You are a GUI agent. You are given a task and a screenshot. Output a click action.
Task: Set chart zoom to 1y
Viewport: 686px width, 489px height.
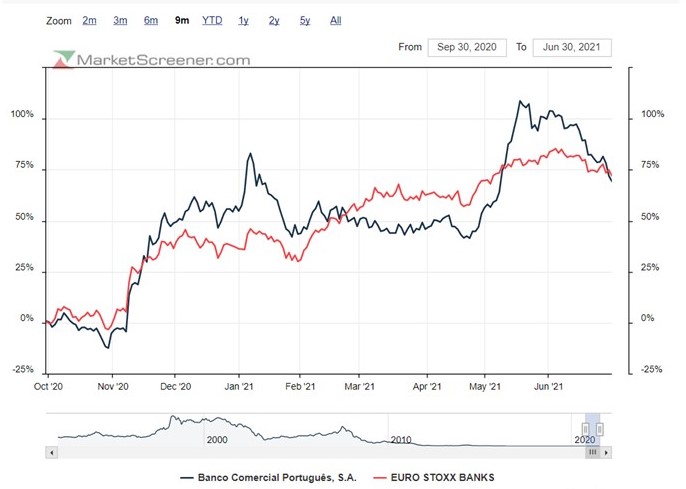click(x=244, y=21)
